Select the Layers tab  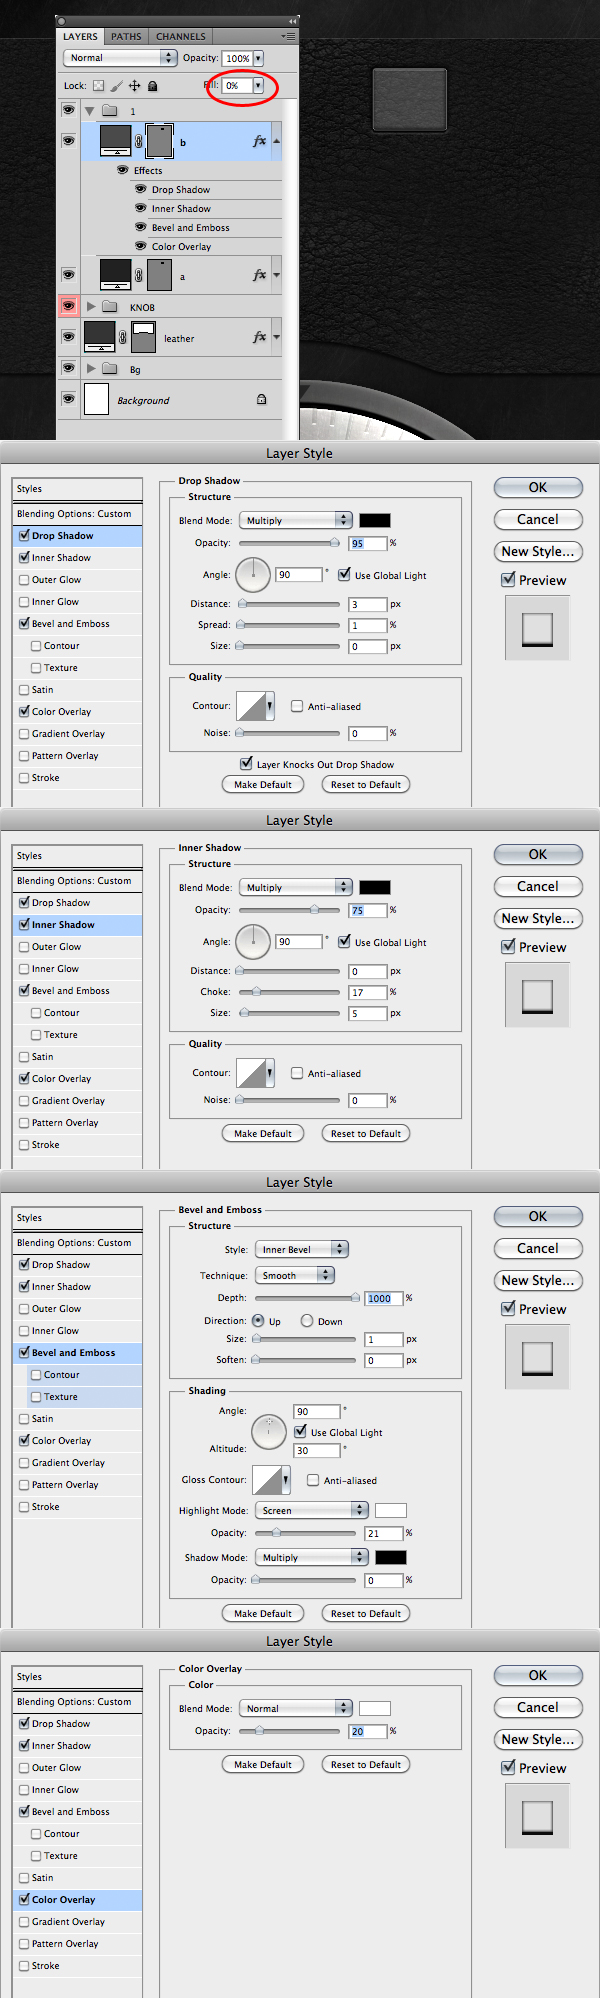click(x=80, y=36)
